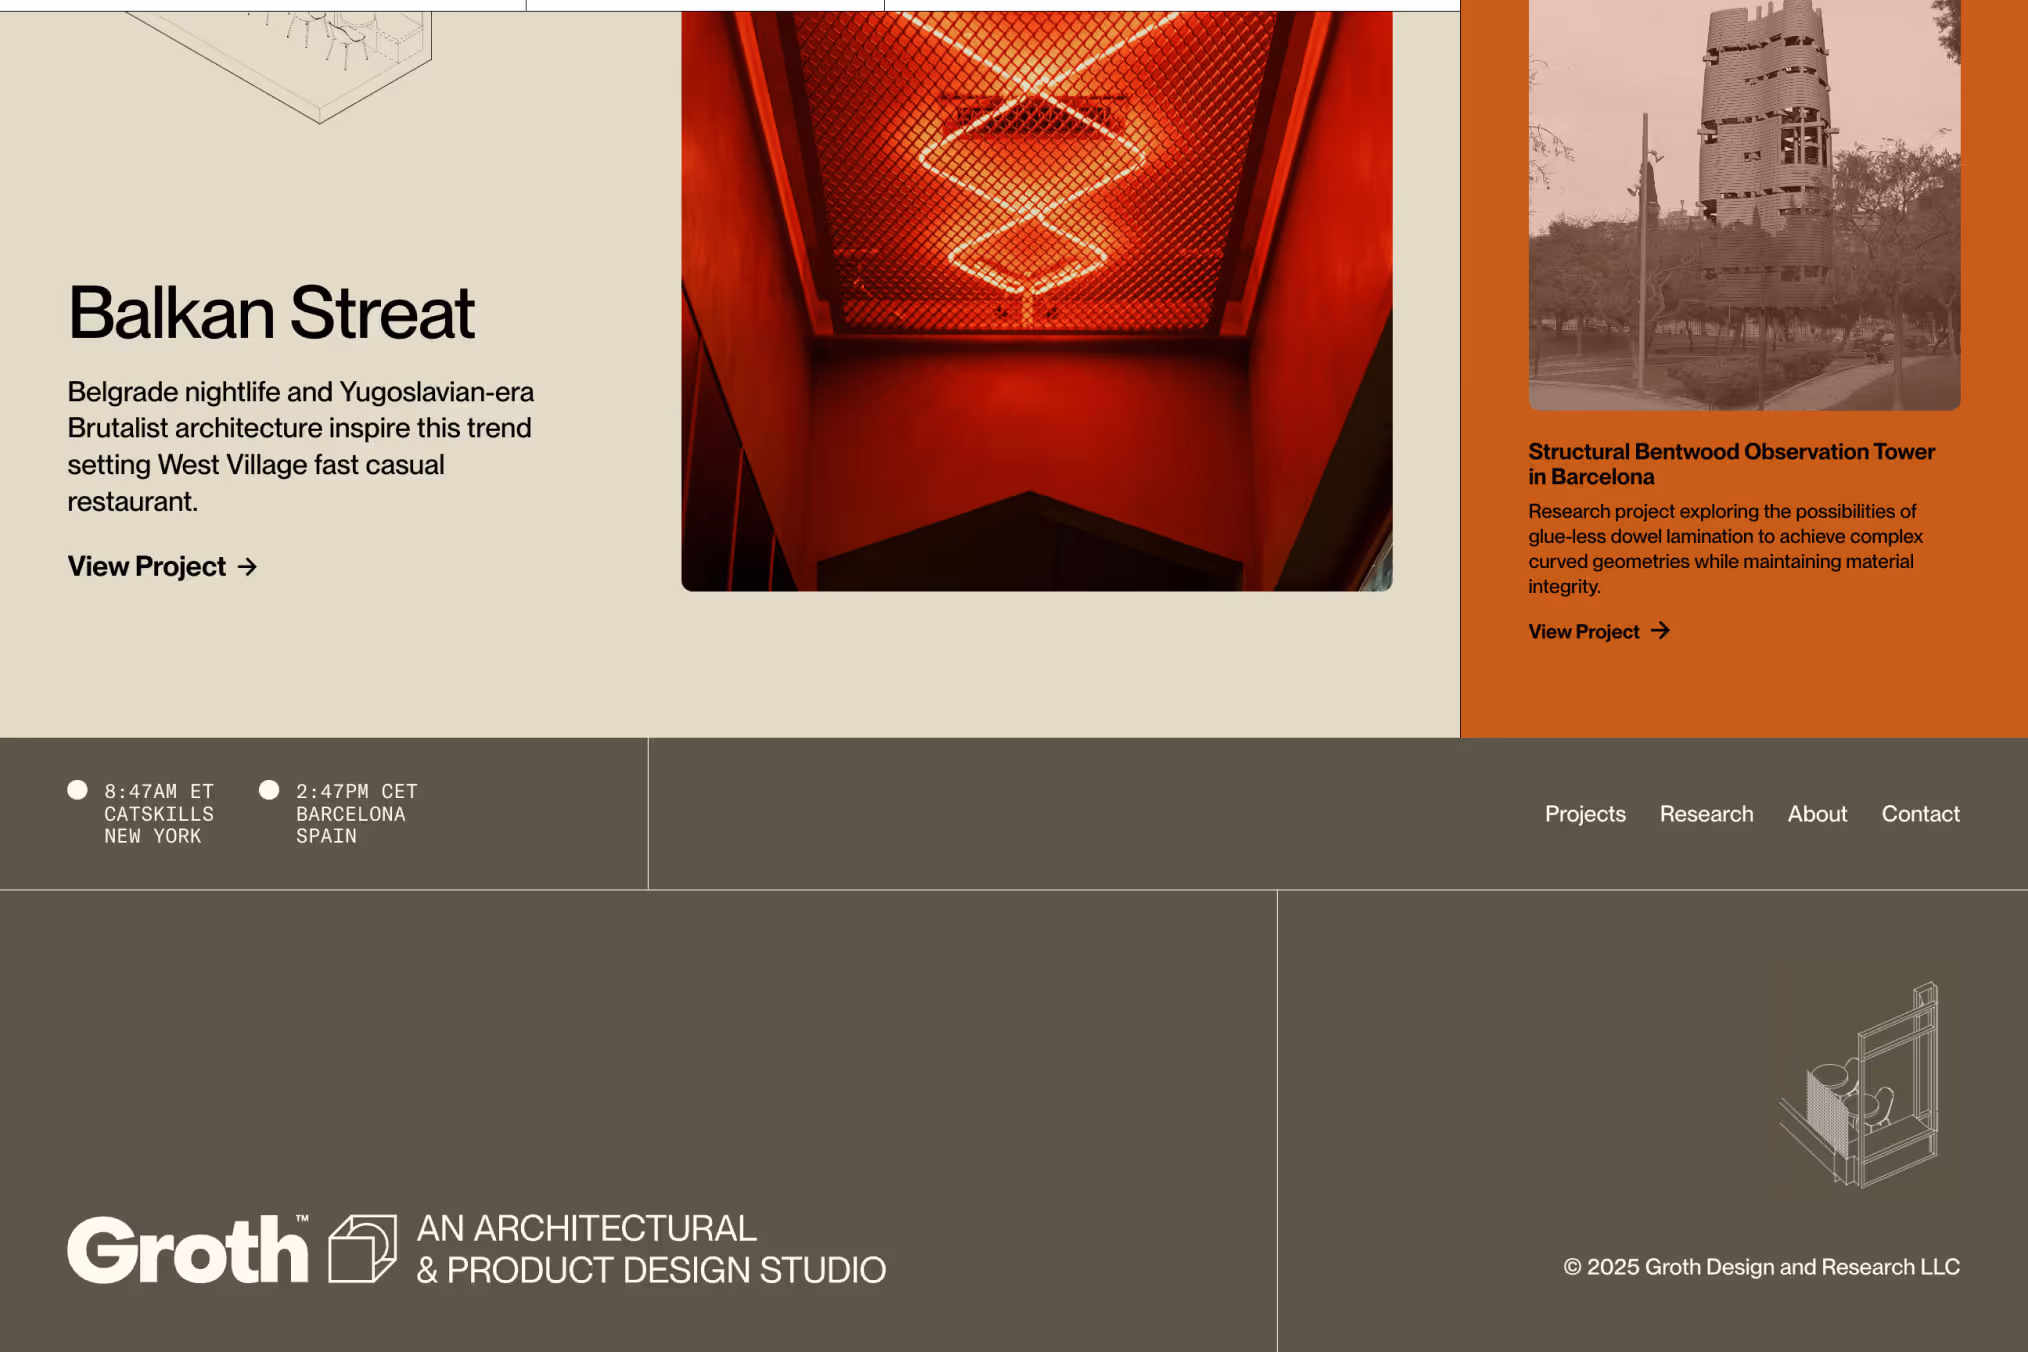Screen dimensions: 2028x1352
Task: Click the dot indicator beside Catskills time
Action: pos(77,790)
